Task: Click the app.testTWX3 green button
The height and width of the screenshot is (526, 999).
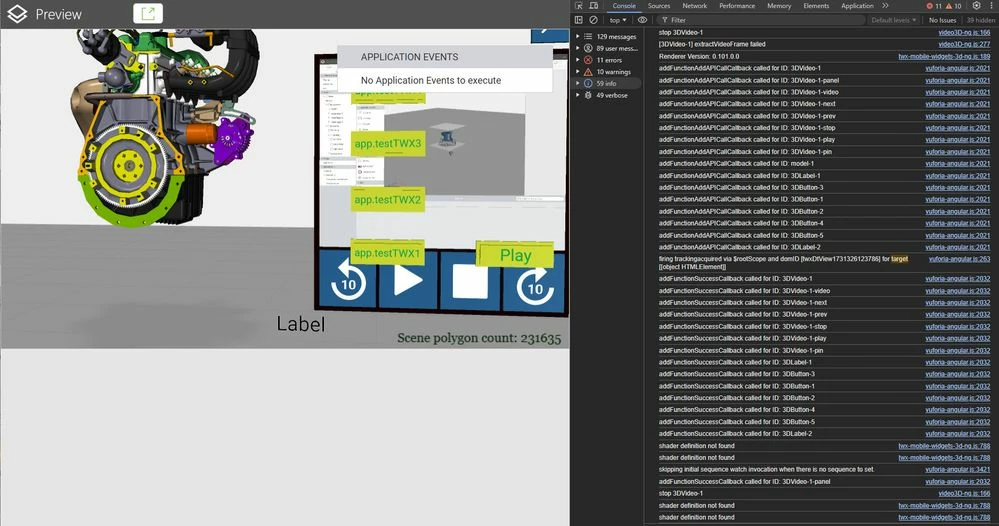Action: tap(387, 143)
